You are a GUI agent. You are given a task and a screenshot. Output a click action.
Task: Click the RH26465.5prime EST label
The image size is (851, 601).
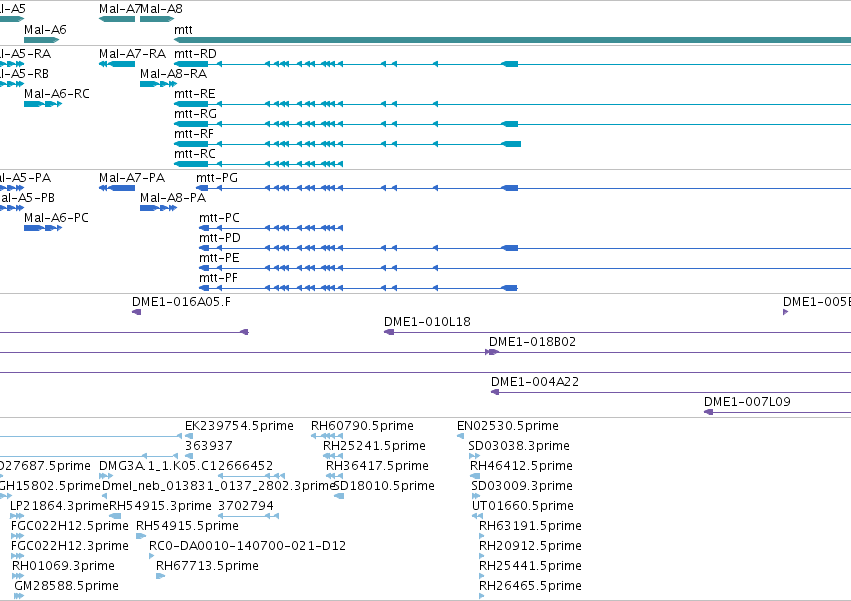point(530,586)
